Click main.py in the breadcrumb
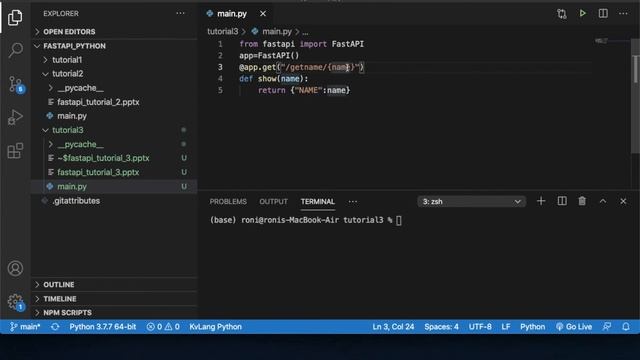640x360 pixels. coord(277,31)
